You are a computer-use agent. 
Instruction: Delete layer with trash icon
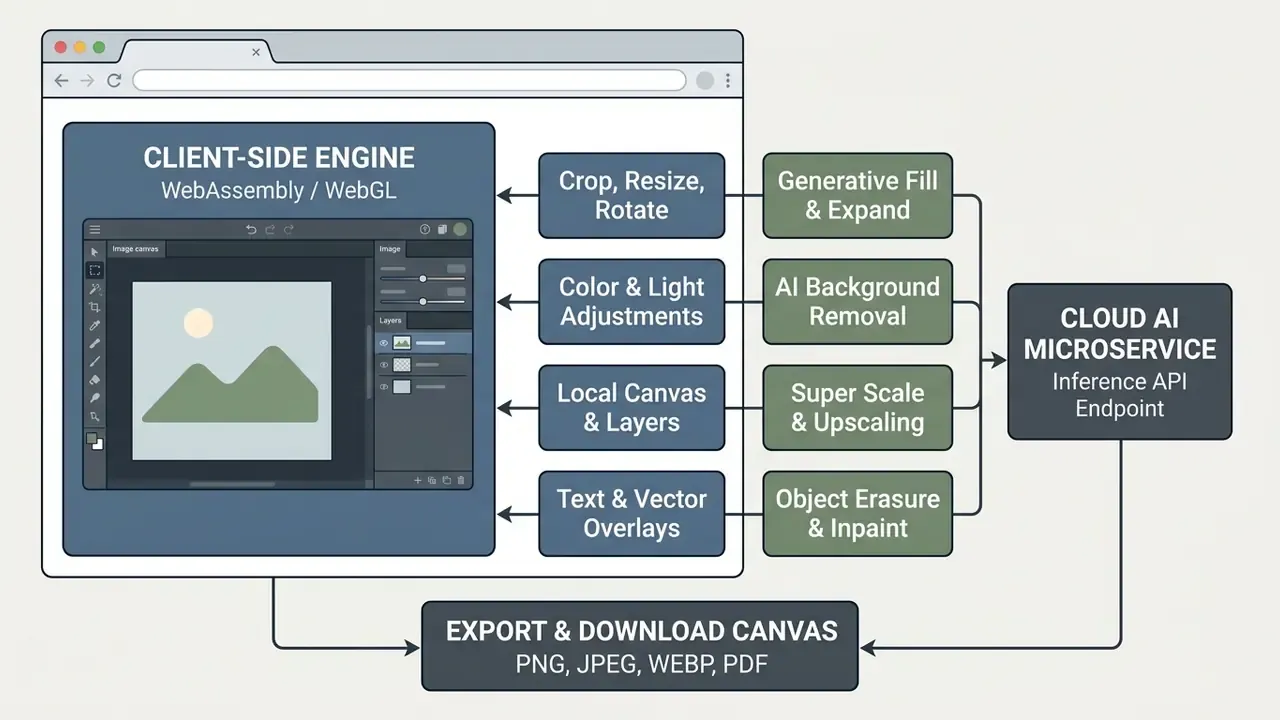(x=461, y=480)
